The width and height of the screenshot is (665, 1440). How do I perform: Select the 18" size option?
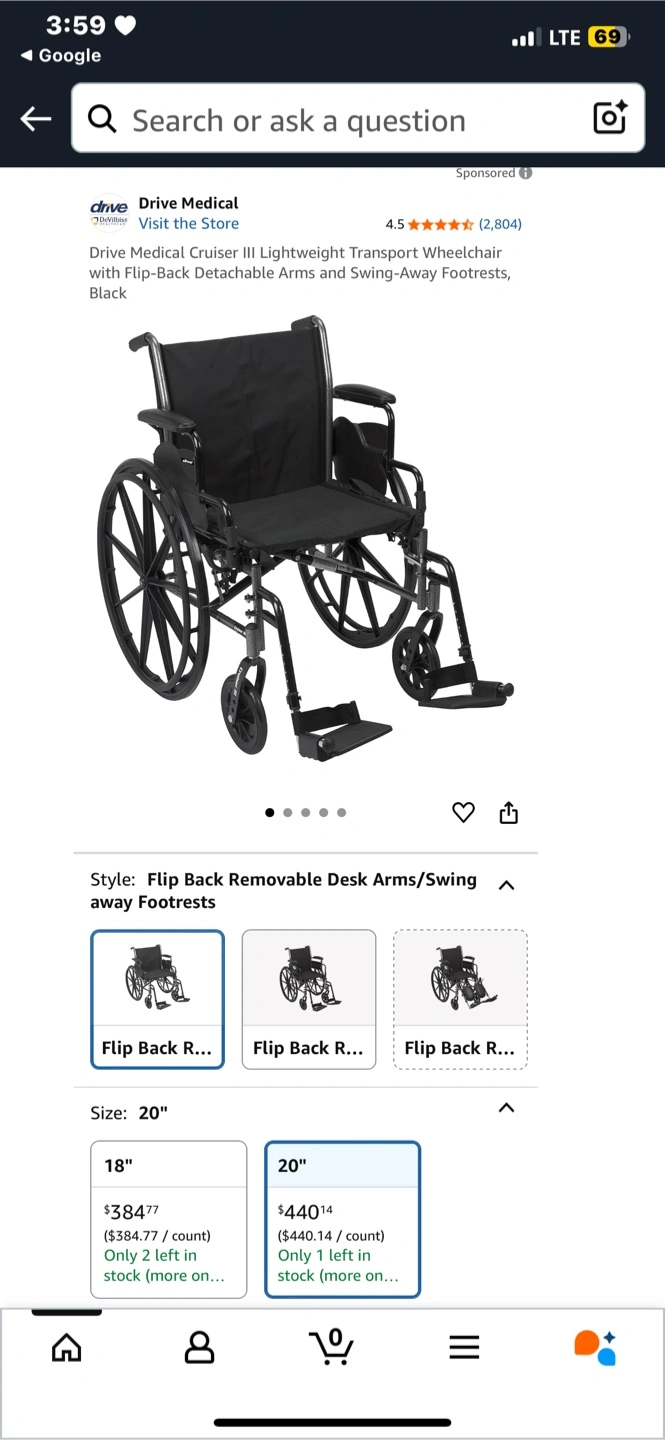pyautogui.click(x=168, y=1219)
